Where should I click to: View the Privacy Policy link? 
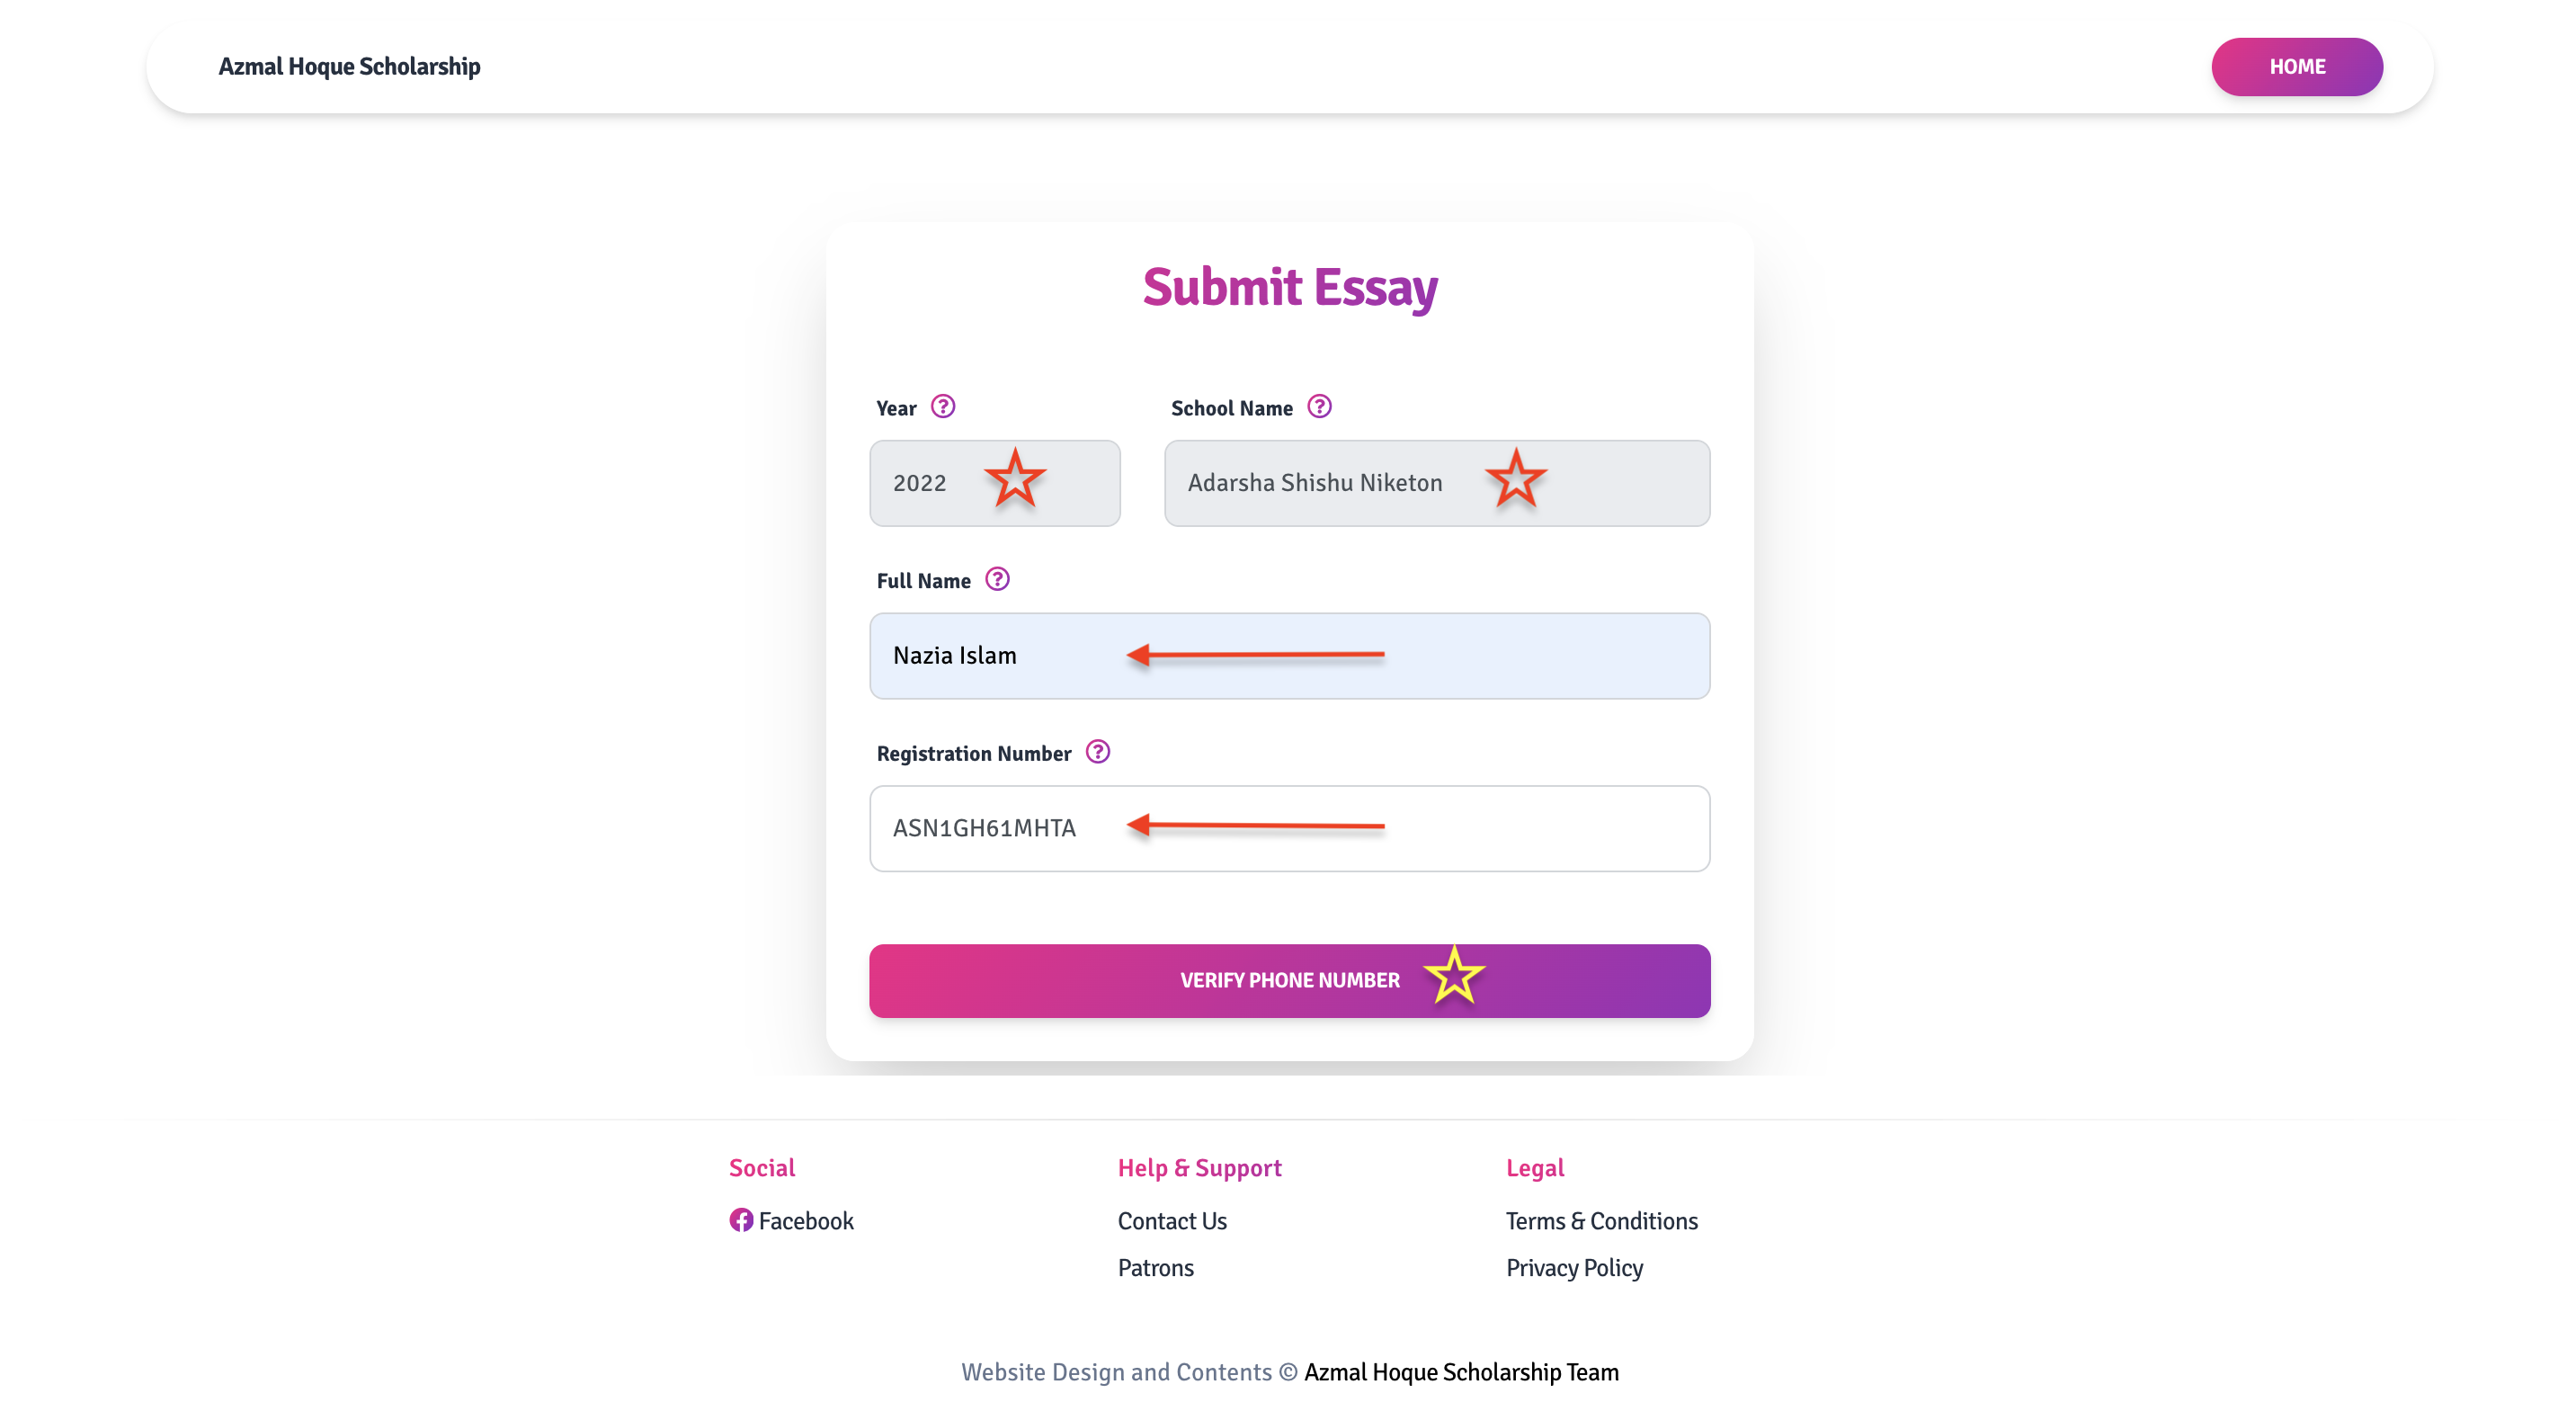point(1574,1268)
